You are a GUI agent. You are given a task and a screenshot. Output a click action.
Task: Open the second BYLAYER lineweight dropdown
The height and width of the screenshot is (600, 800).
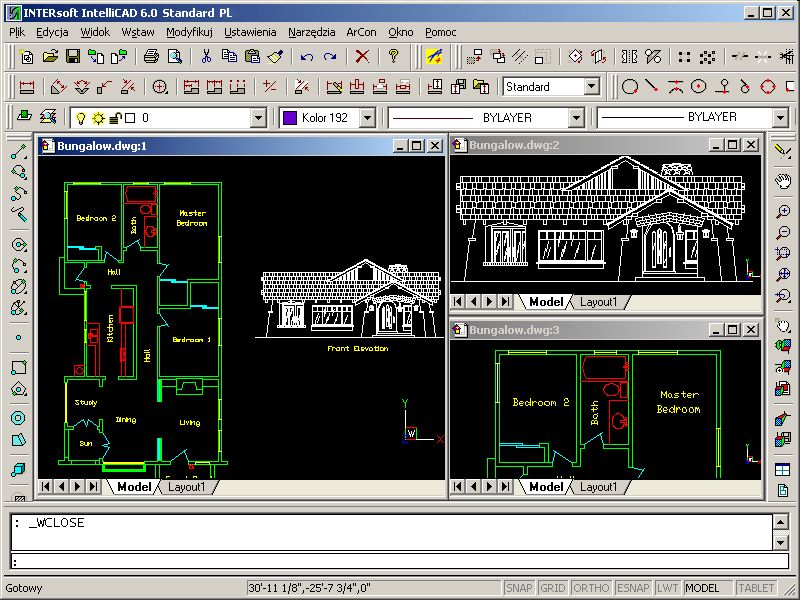[x=780, y=118]
